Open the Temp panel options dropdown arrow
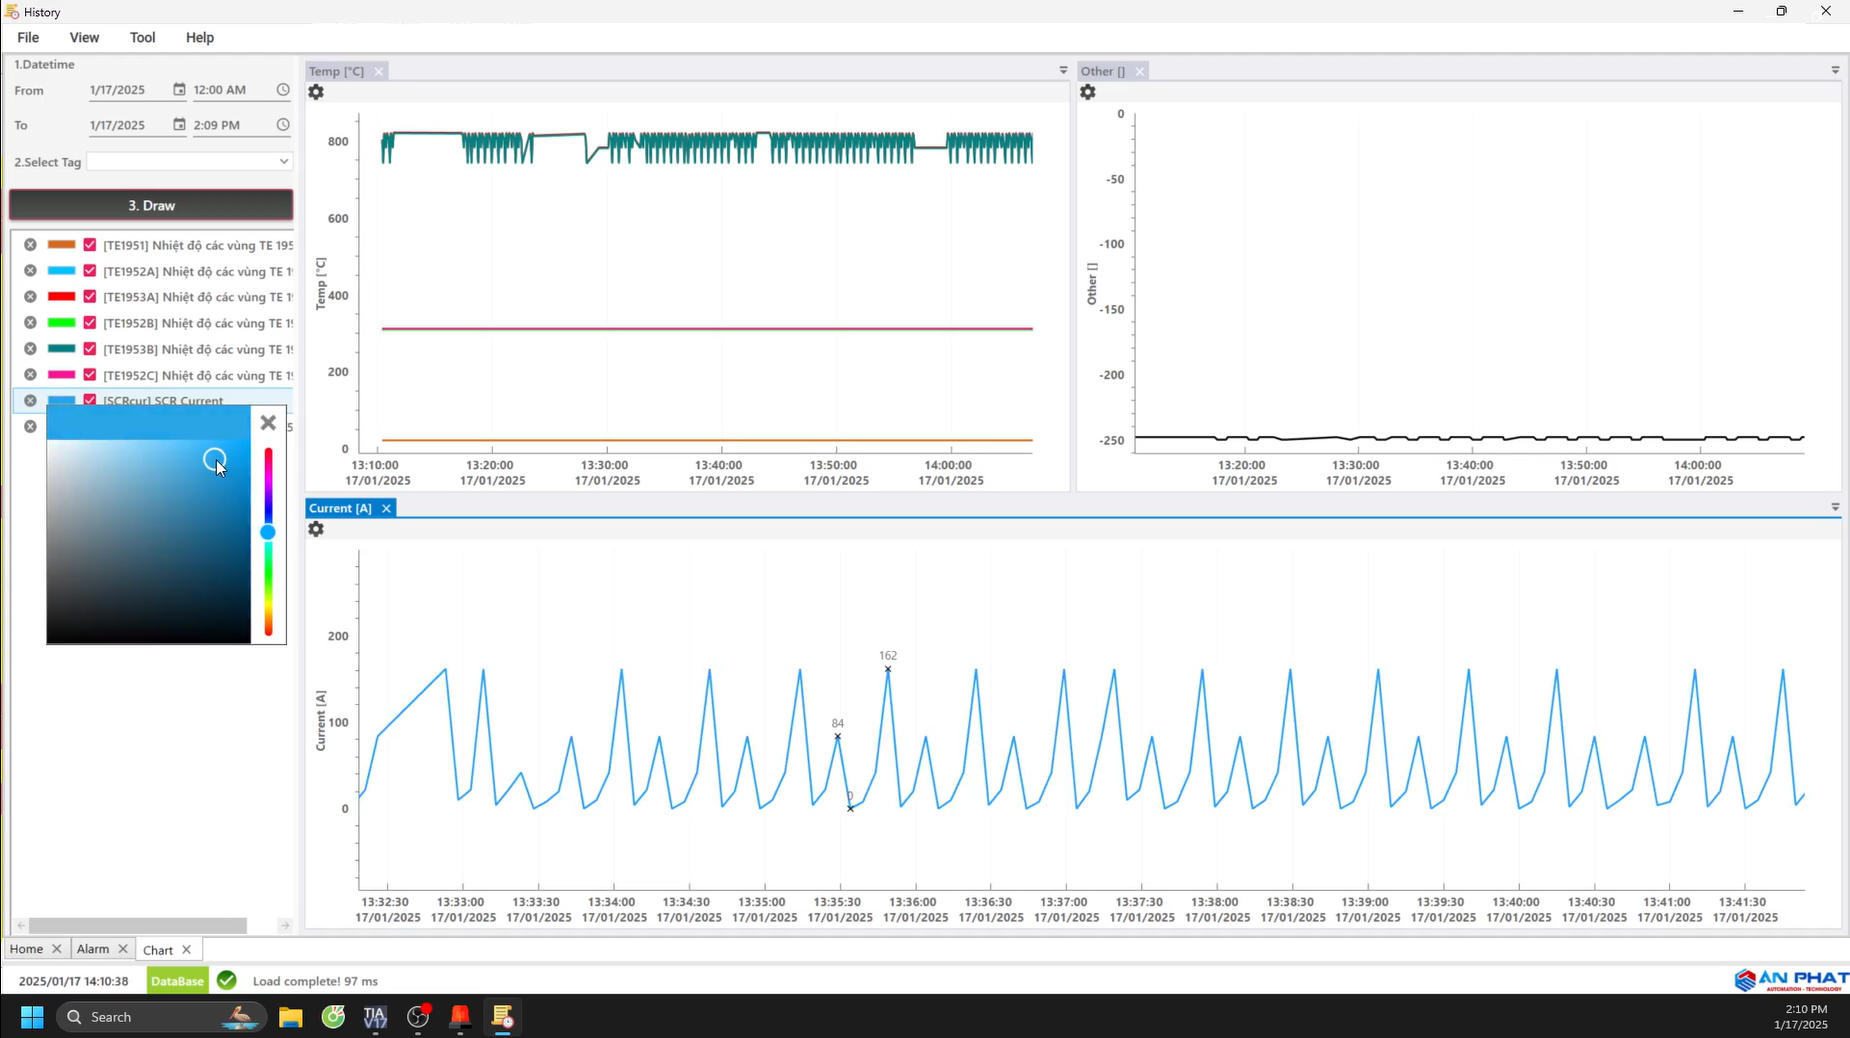This screenshot has height=1038, width=1850. (x=1063, y=71)
